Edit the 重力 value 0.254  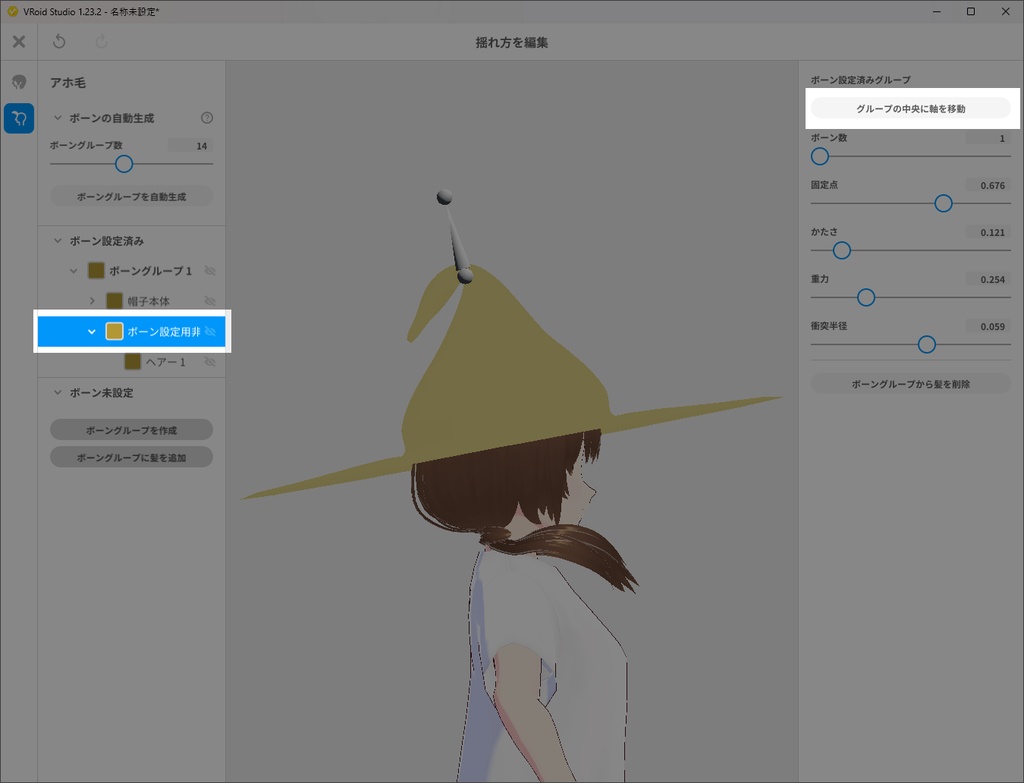point(988,279)
